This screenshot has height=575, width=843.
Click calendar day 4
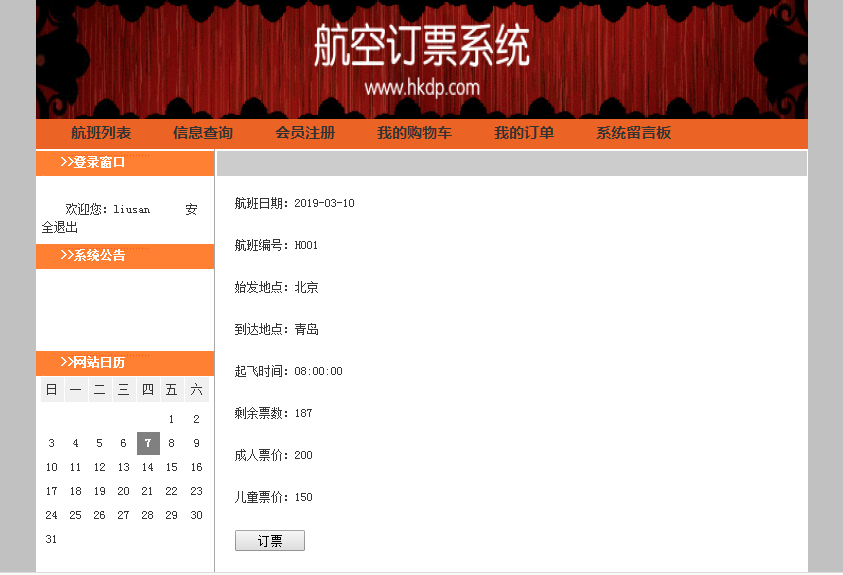(75, 443)
